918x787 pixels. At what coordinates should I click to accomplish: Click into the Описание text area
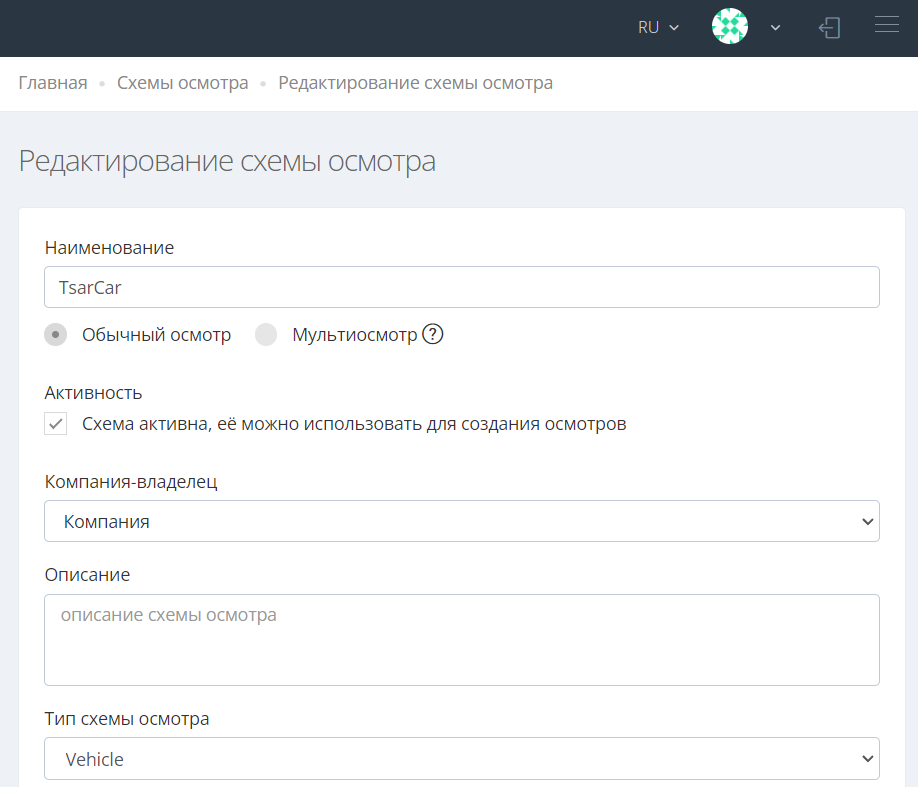coord(461,640)
